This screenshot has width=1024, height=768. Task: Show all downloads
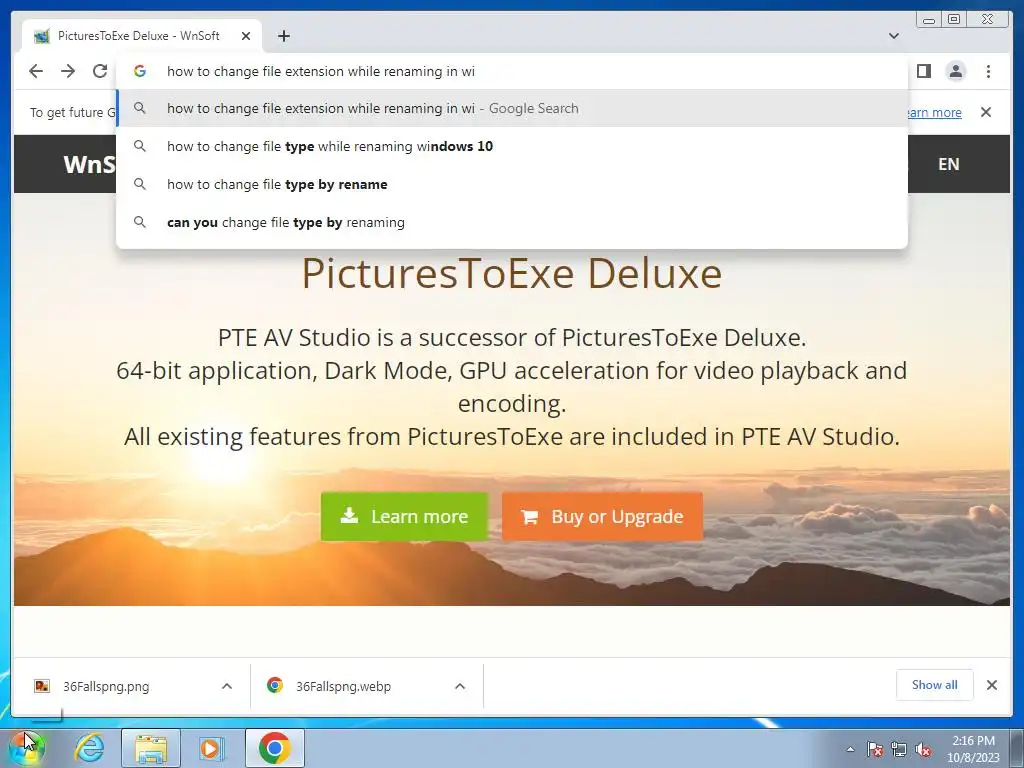935,685
